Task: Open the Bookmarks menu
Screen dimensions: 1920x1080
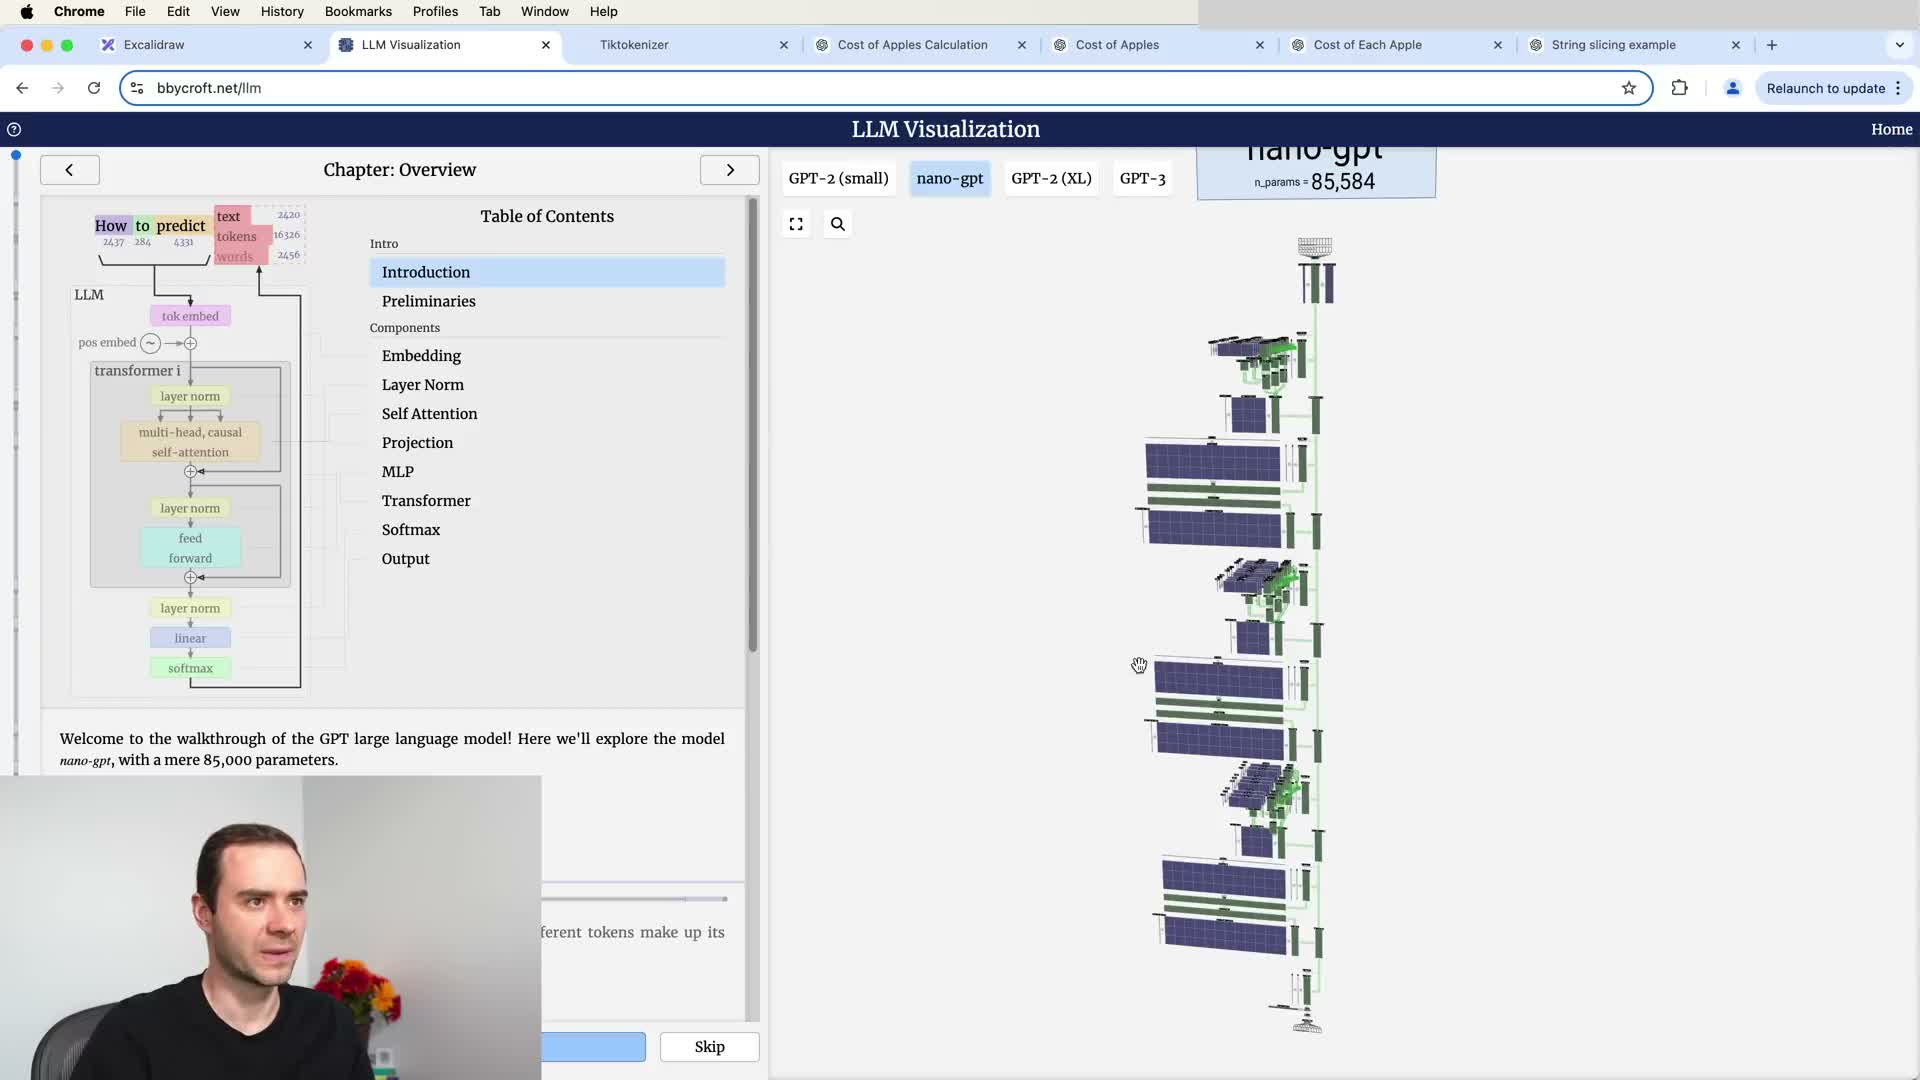Action: coord(358,11)
